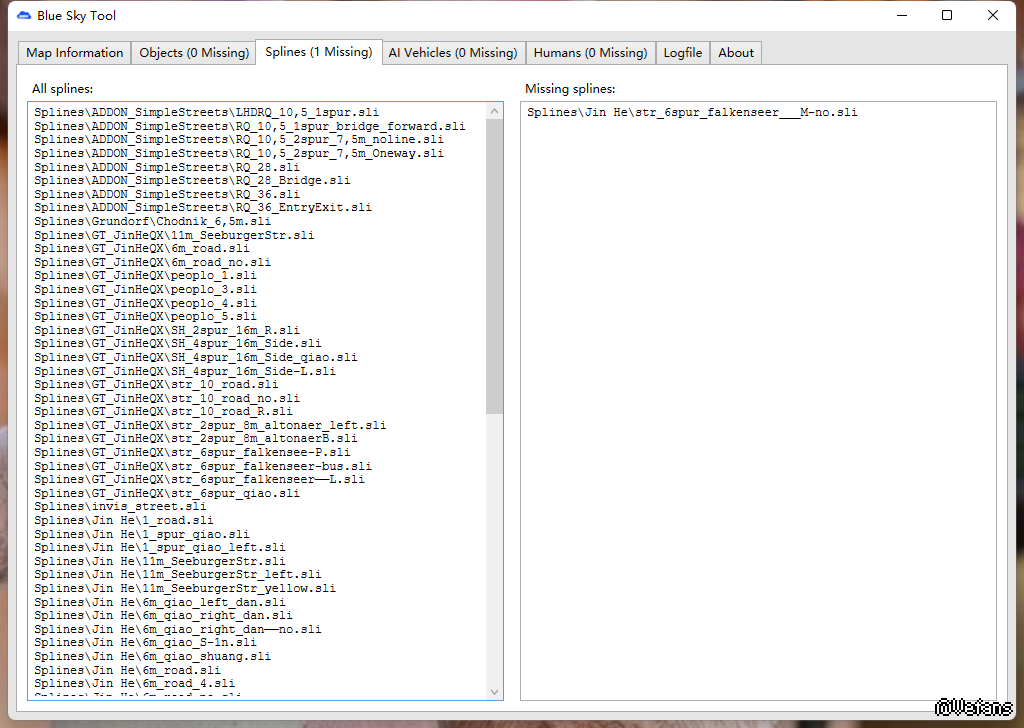Select Splines\invis_street.sli in the list
The width and height of the screenshot is (1024, 728).
pos(120,507)
